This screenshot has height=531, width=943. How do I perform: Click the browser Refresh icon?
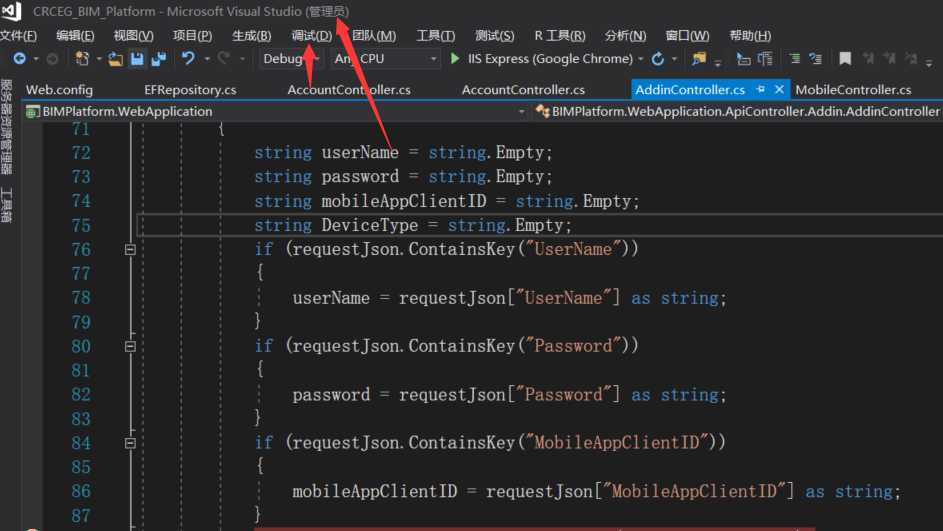(x=658, y=58)
